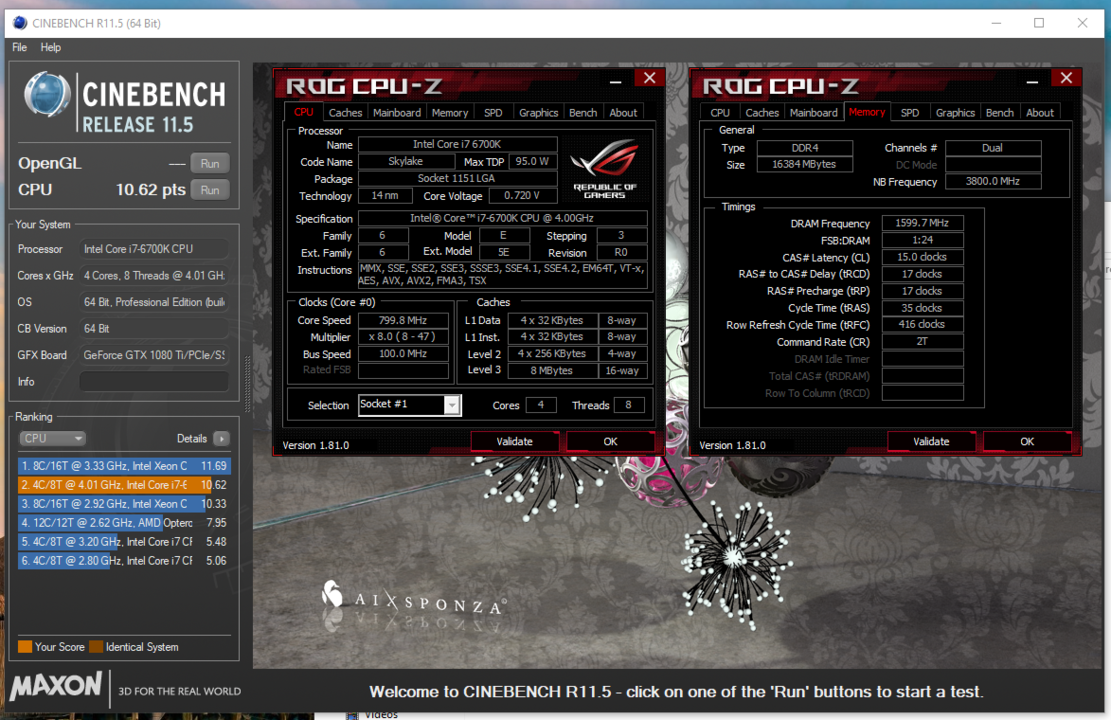Click Validate in left CPU-Z window
The height and width of the screenshot is (720, 1111).
514,441
